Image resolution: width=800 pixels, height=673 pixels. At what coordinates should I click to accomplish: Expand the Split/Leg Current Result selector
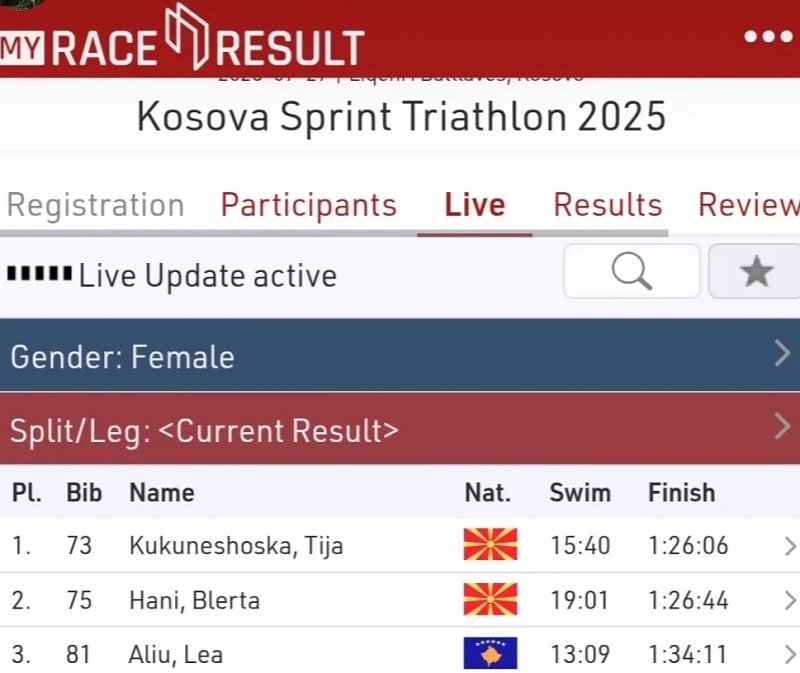click(400, 429)
